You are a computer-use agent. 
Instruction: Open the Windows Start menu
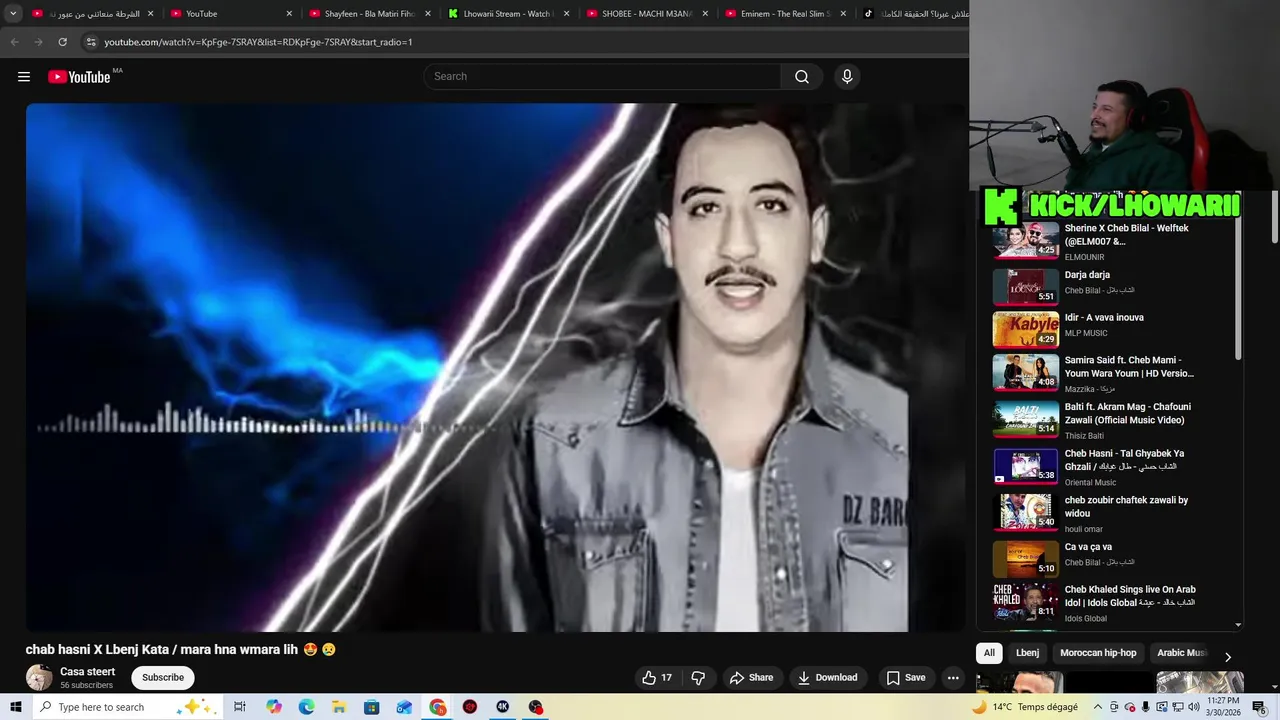(x=16, y=707)
